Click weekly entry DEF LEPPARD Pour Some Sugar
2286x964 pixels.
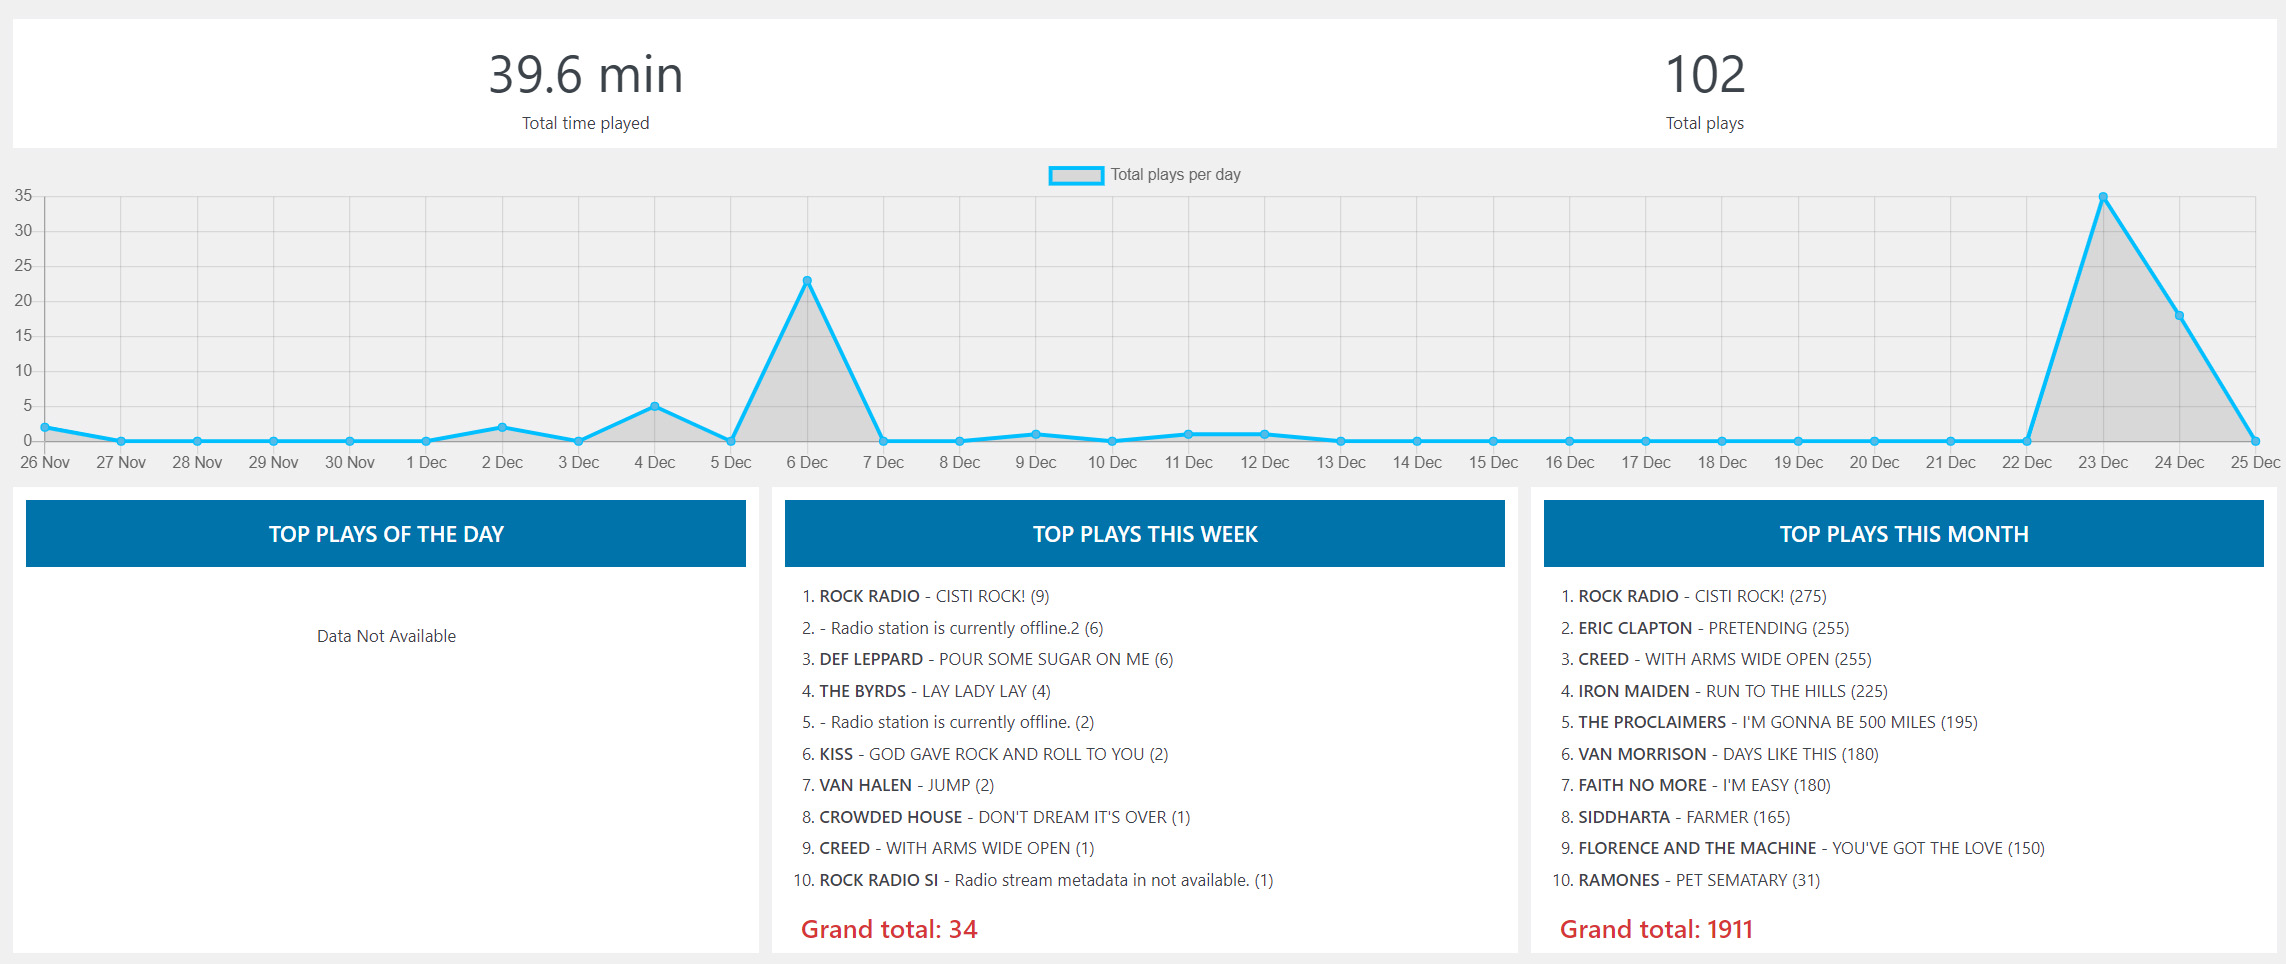pyautogui.click(x=996, y=659)
